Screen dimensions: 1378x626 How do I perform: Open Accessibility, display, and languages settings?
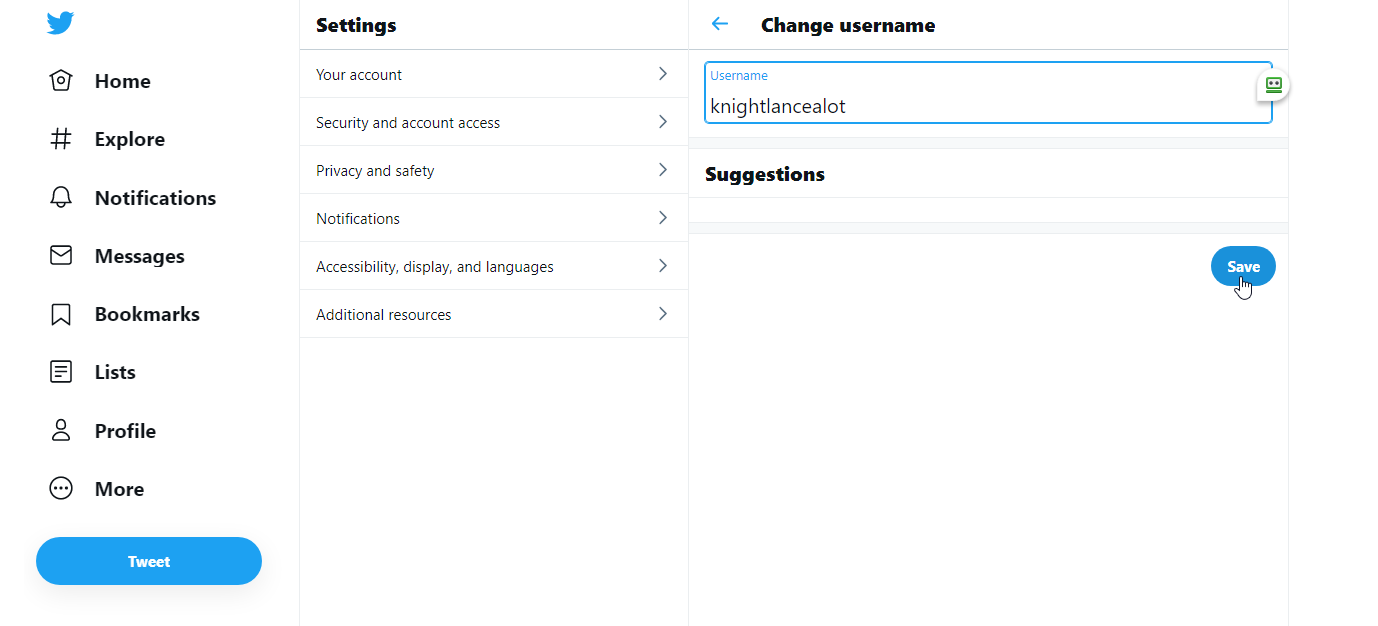(494, 266)
